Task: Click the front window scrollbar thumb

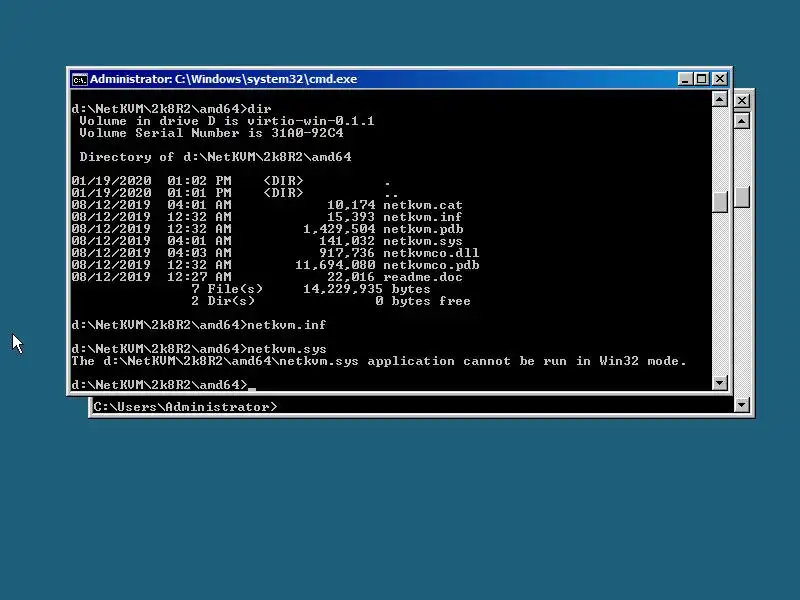Action: tap(719, 202)
